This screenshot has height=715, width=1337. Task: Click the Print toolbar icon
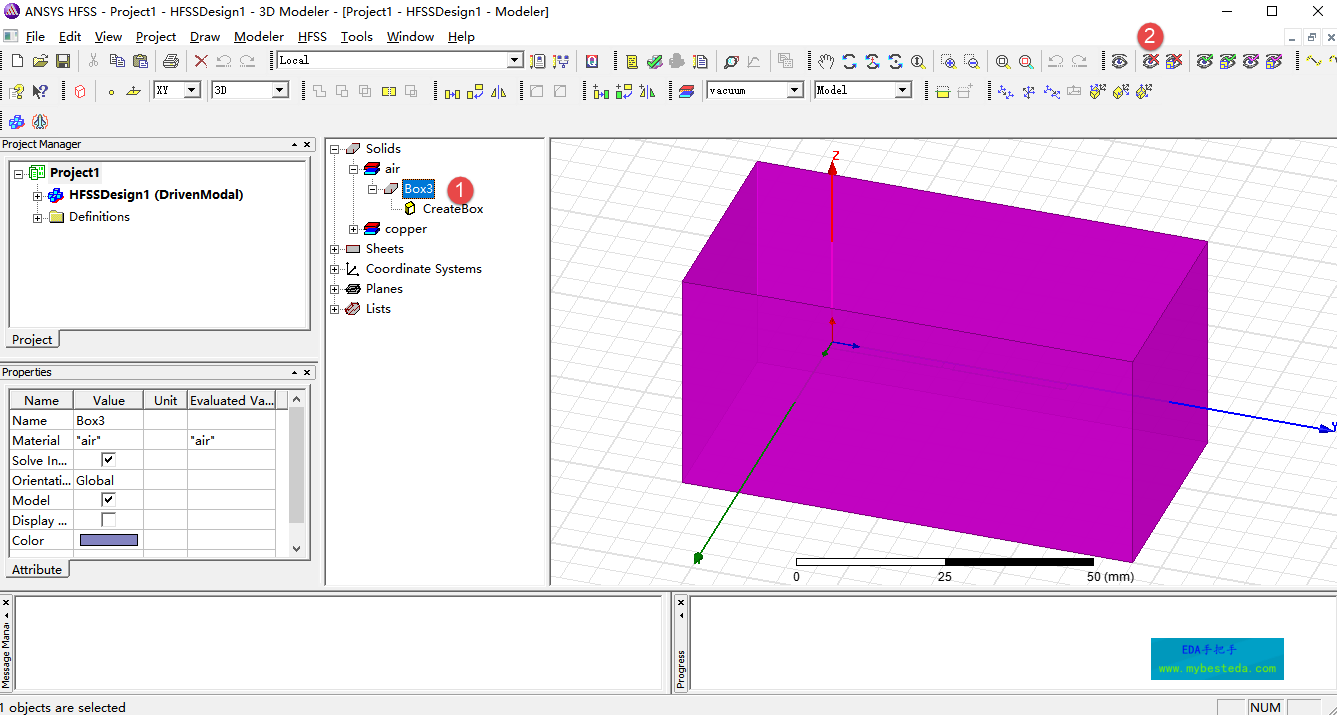pos(170,61)
